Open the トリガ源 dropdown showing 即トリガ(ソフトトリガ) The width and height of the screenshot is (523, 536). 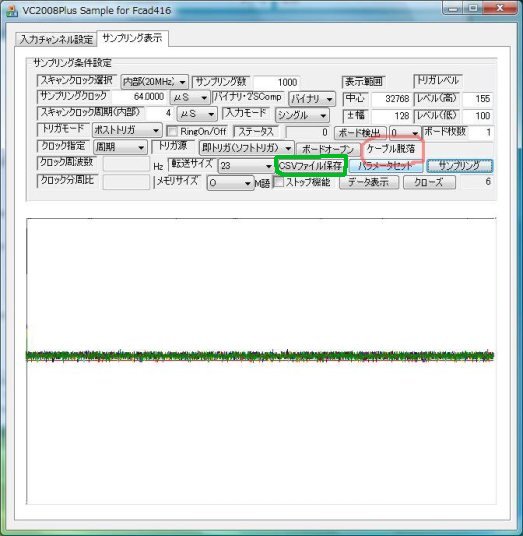click(x=246, y=148)
